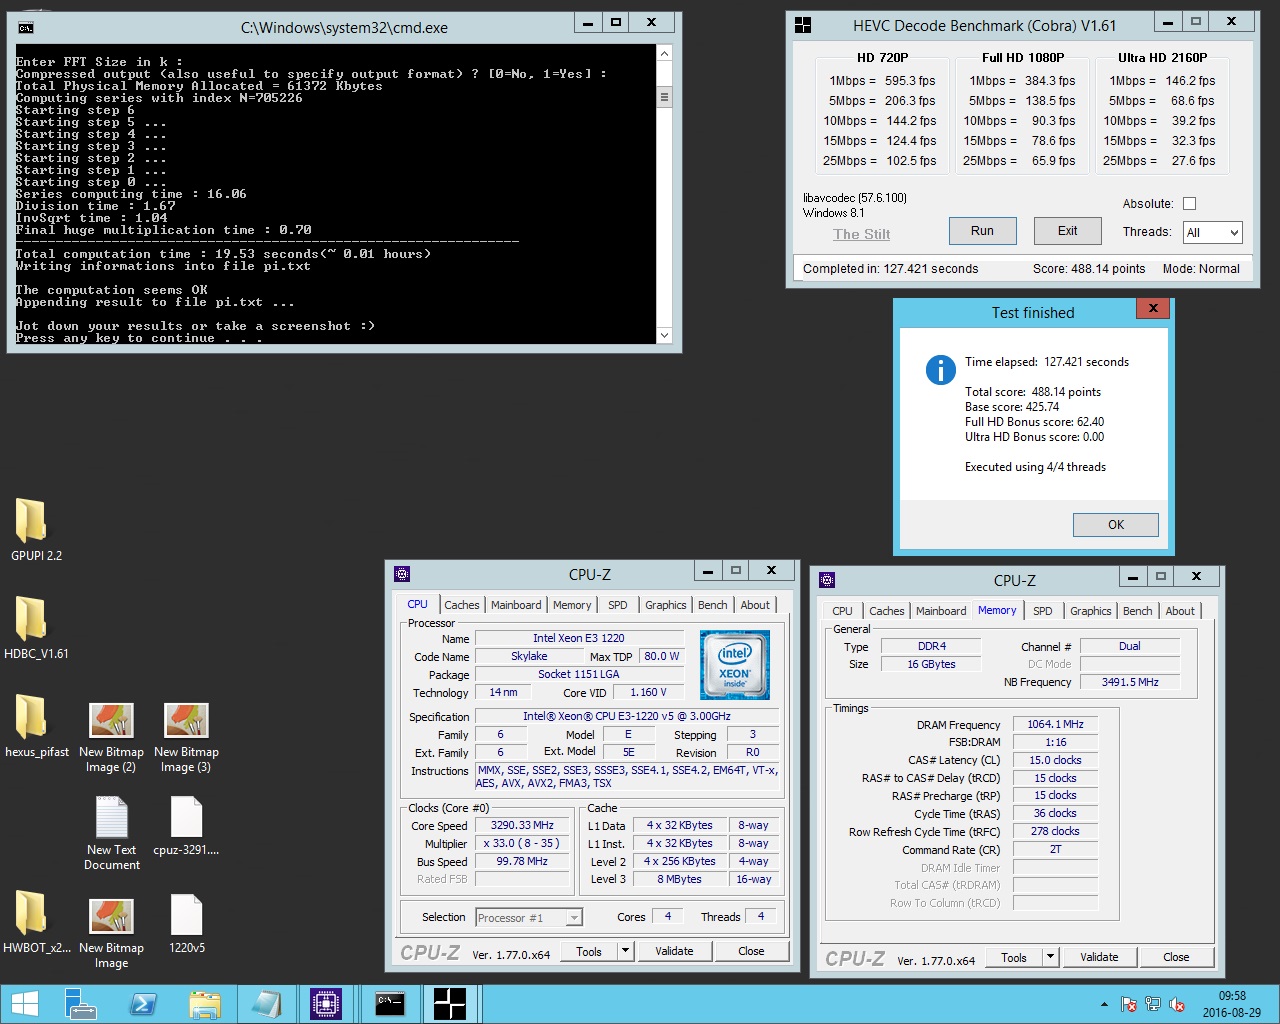This screenshot has width=1280, height=1024.
Task: Open the Action Center flag tray icon
Action: coord(1129,1004)
